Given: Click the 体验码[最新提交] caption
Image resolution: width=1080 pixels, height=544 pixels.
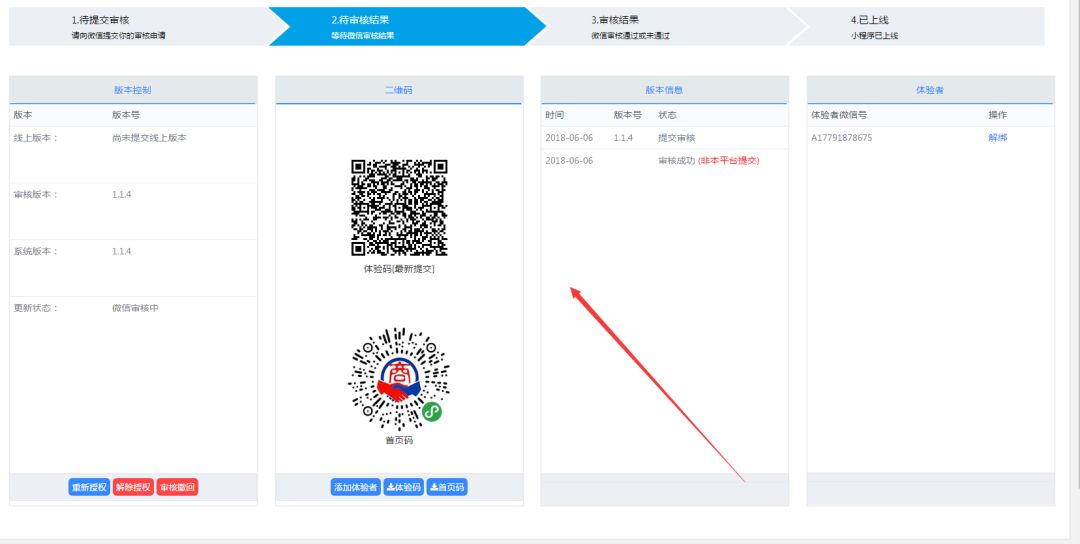Looking at the screenshot, I should pyautogui.click(x=399, y=269).
